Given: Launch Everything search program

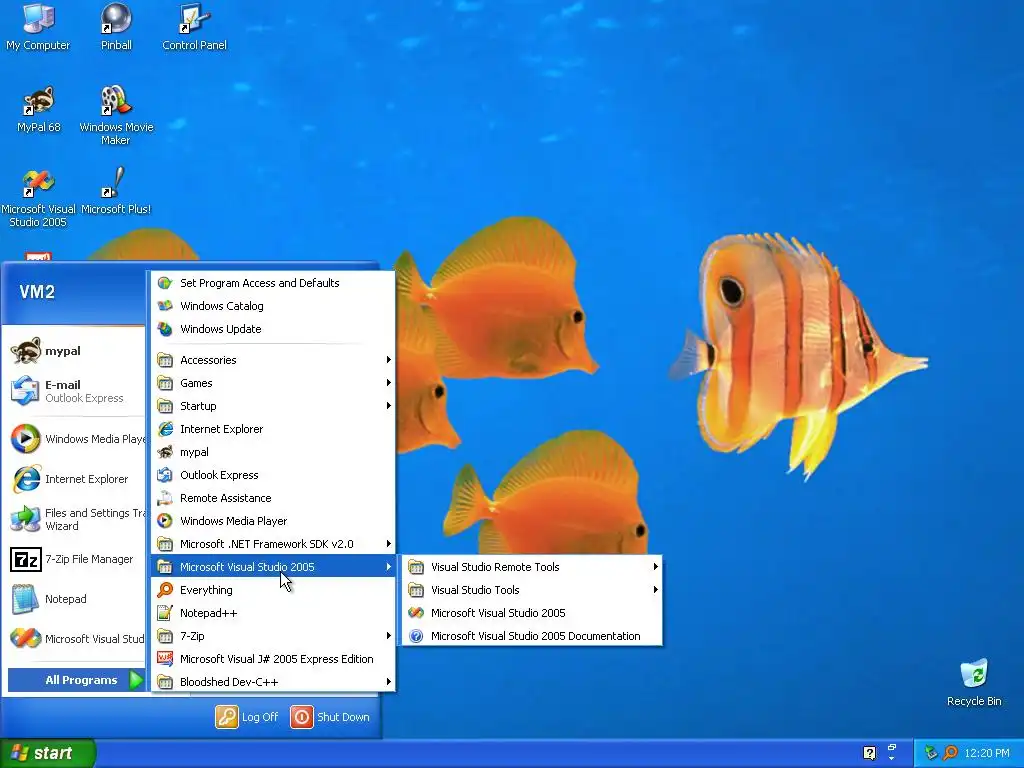Looking at the screenshot, I should click(273, 590).
